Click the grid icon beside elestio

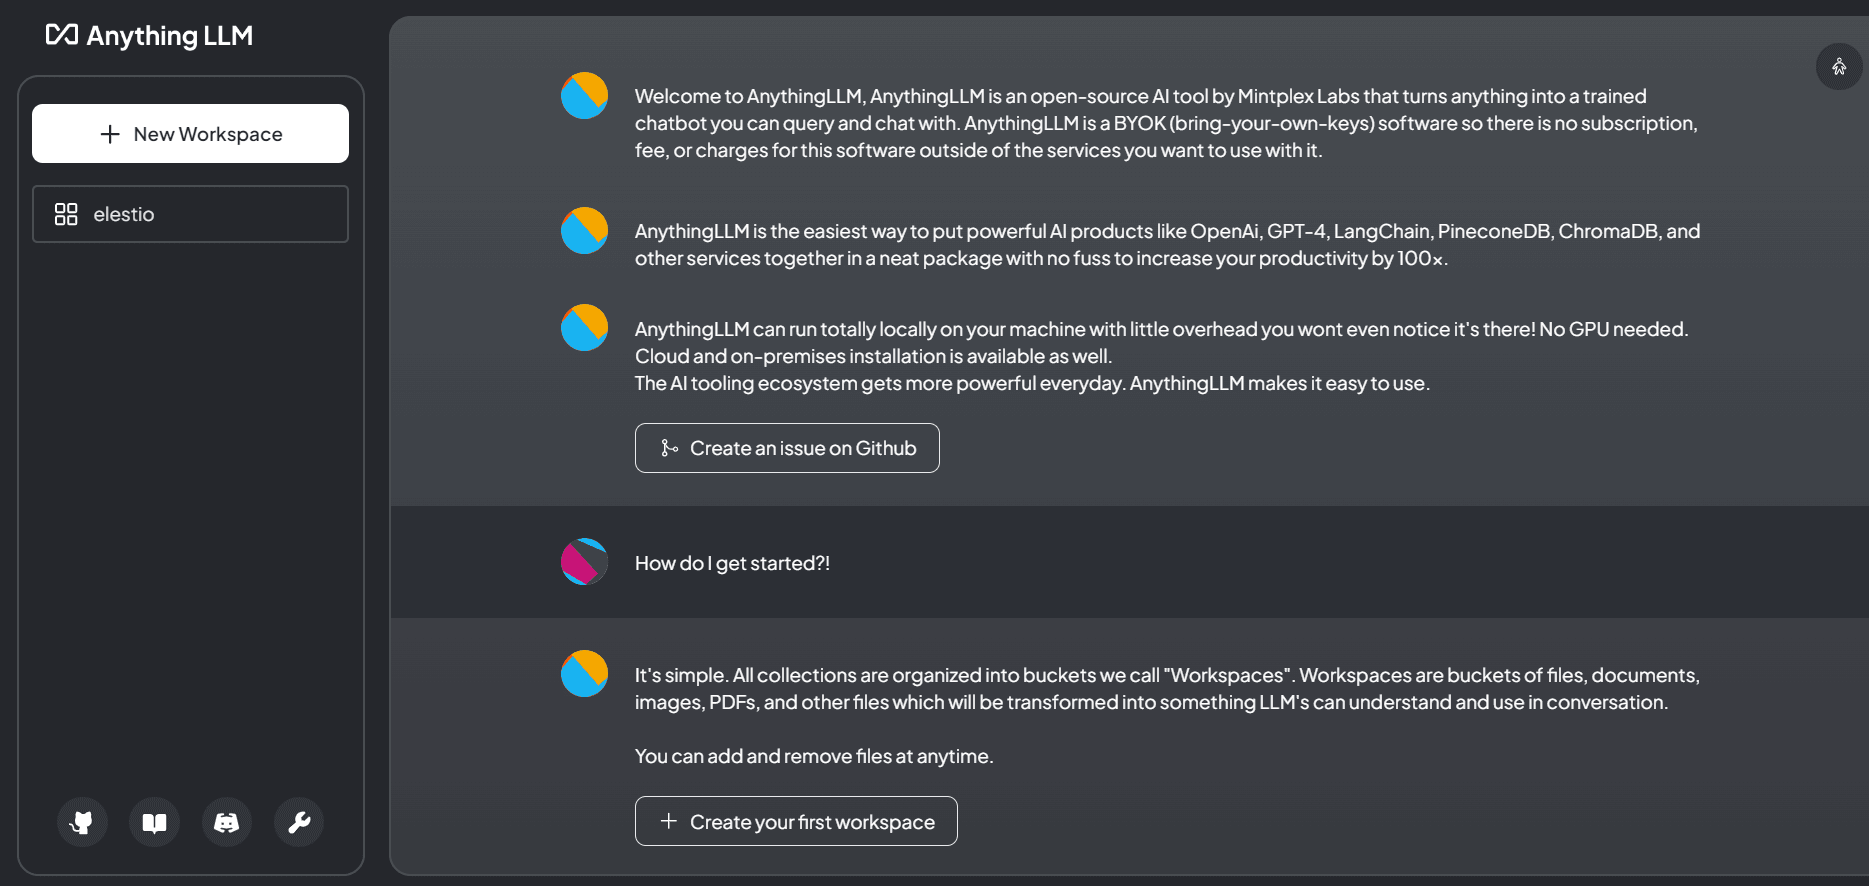66,214
